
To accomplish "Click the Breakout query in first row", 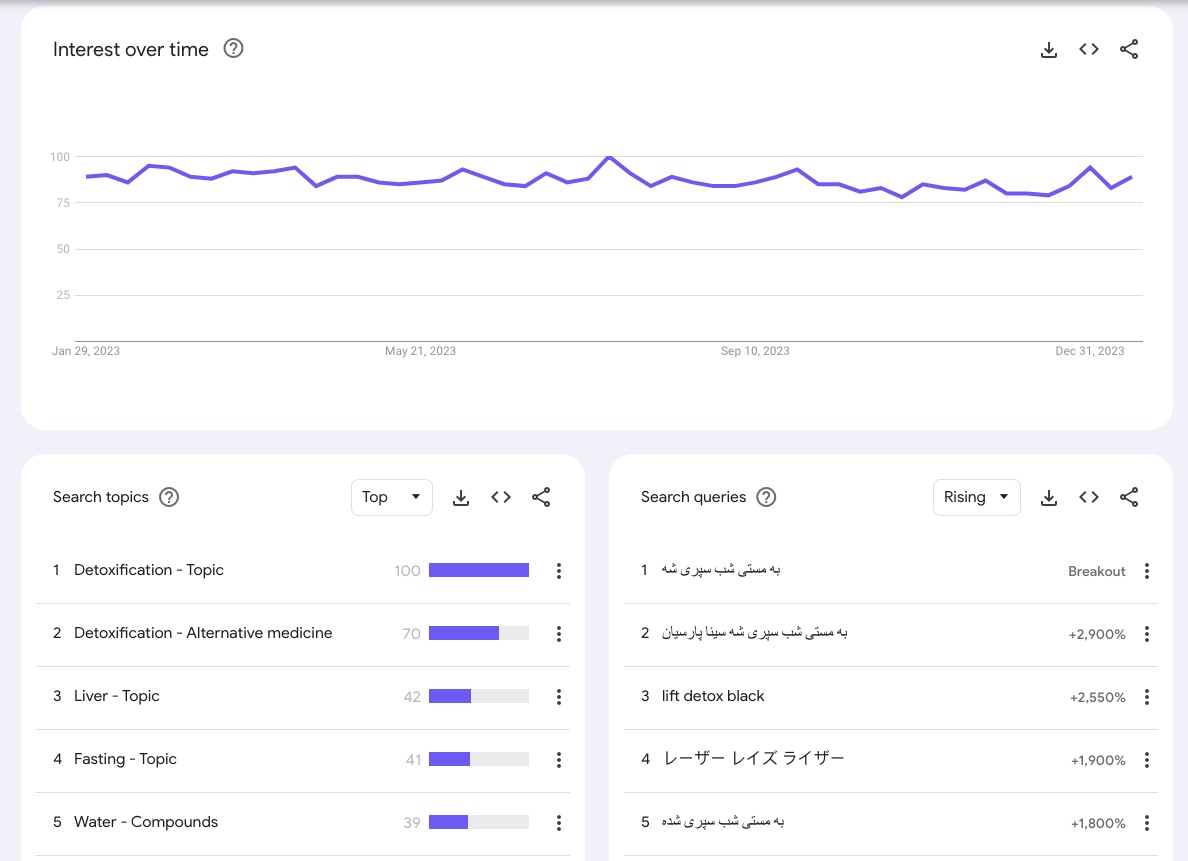I will 720,570.
